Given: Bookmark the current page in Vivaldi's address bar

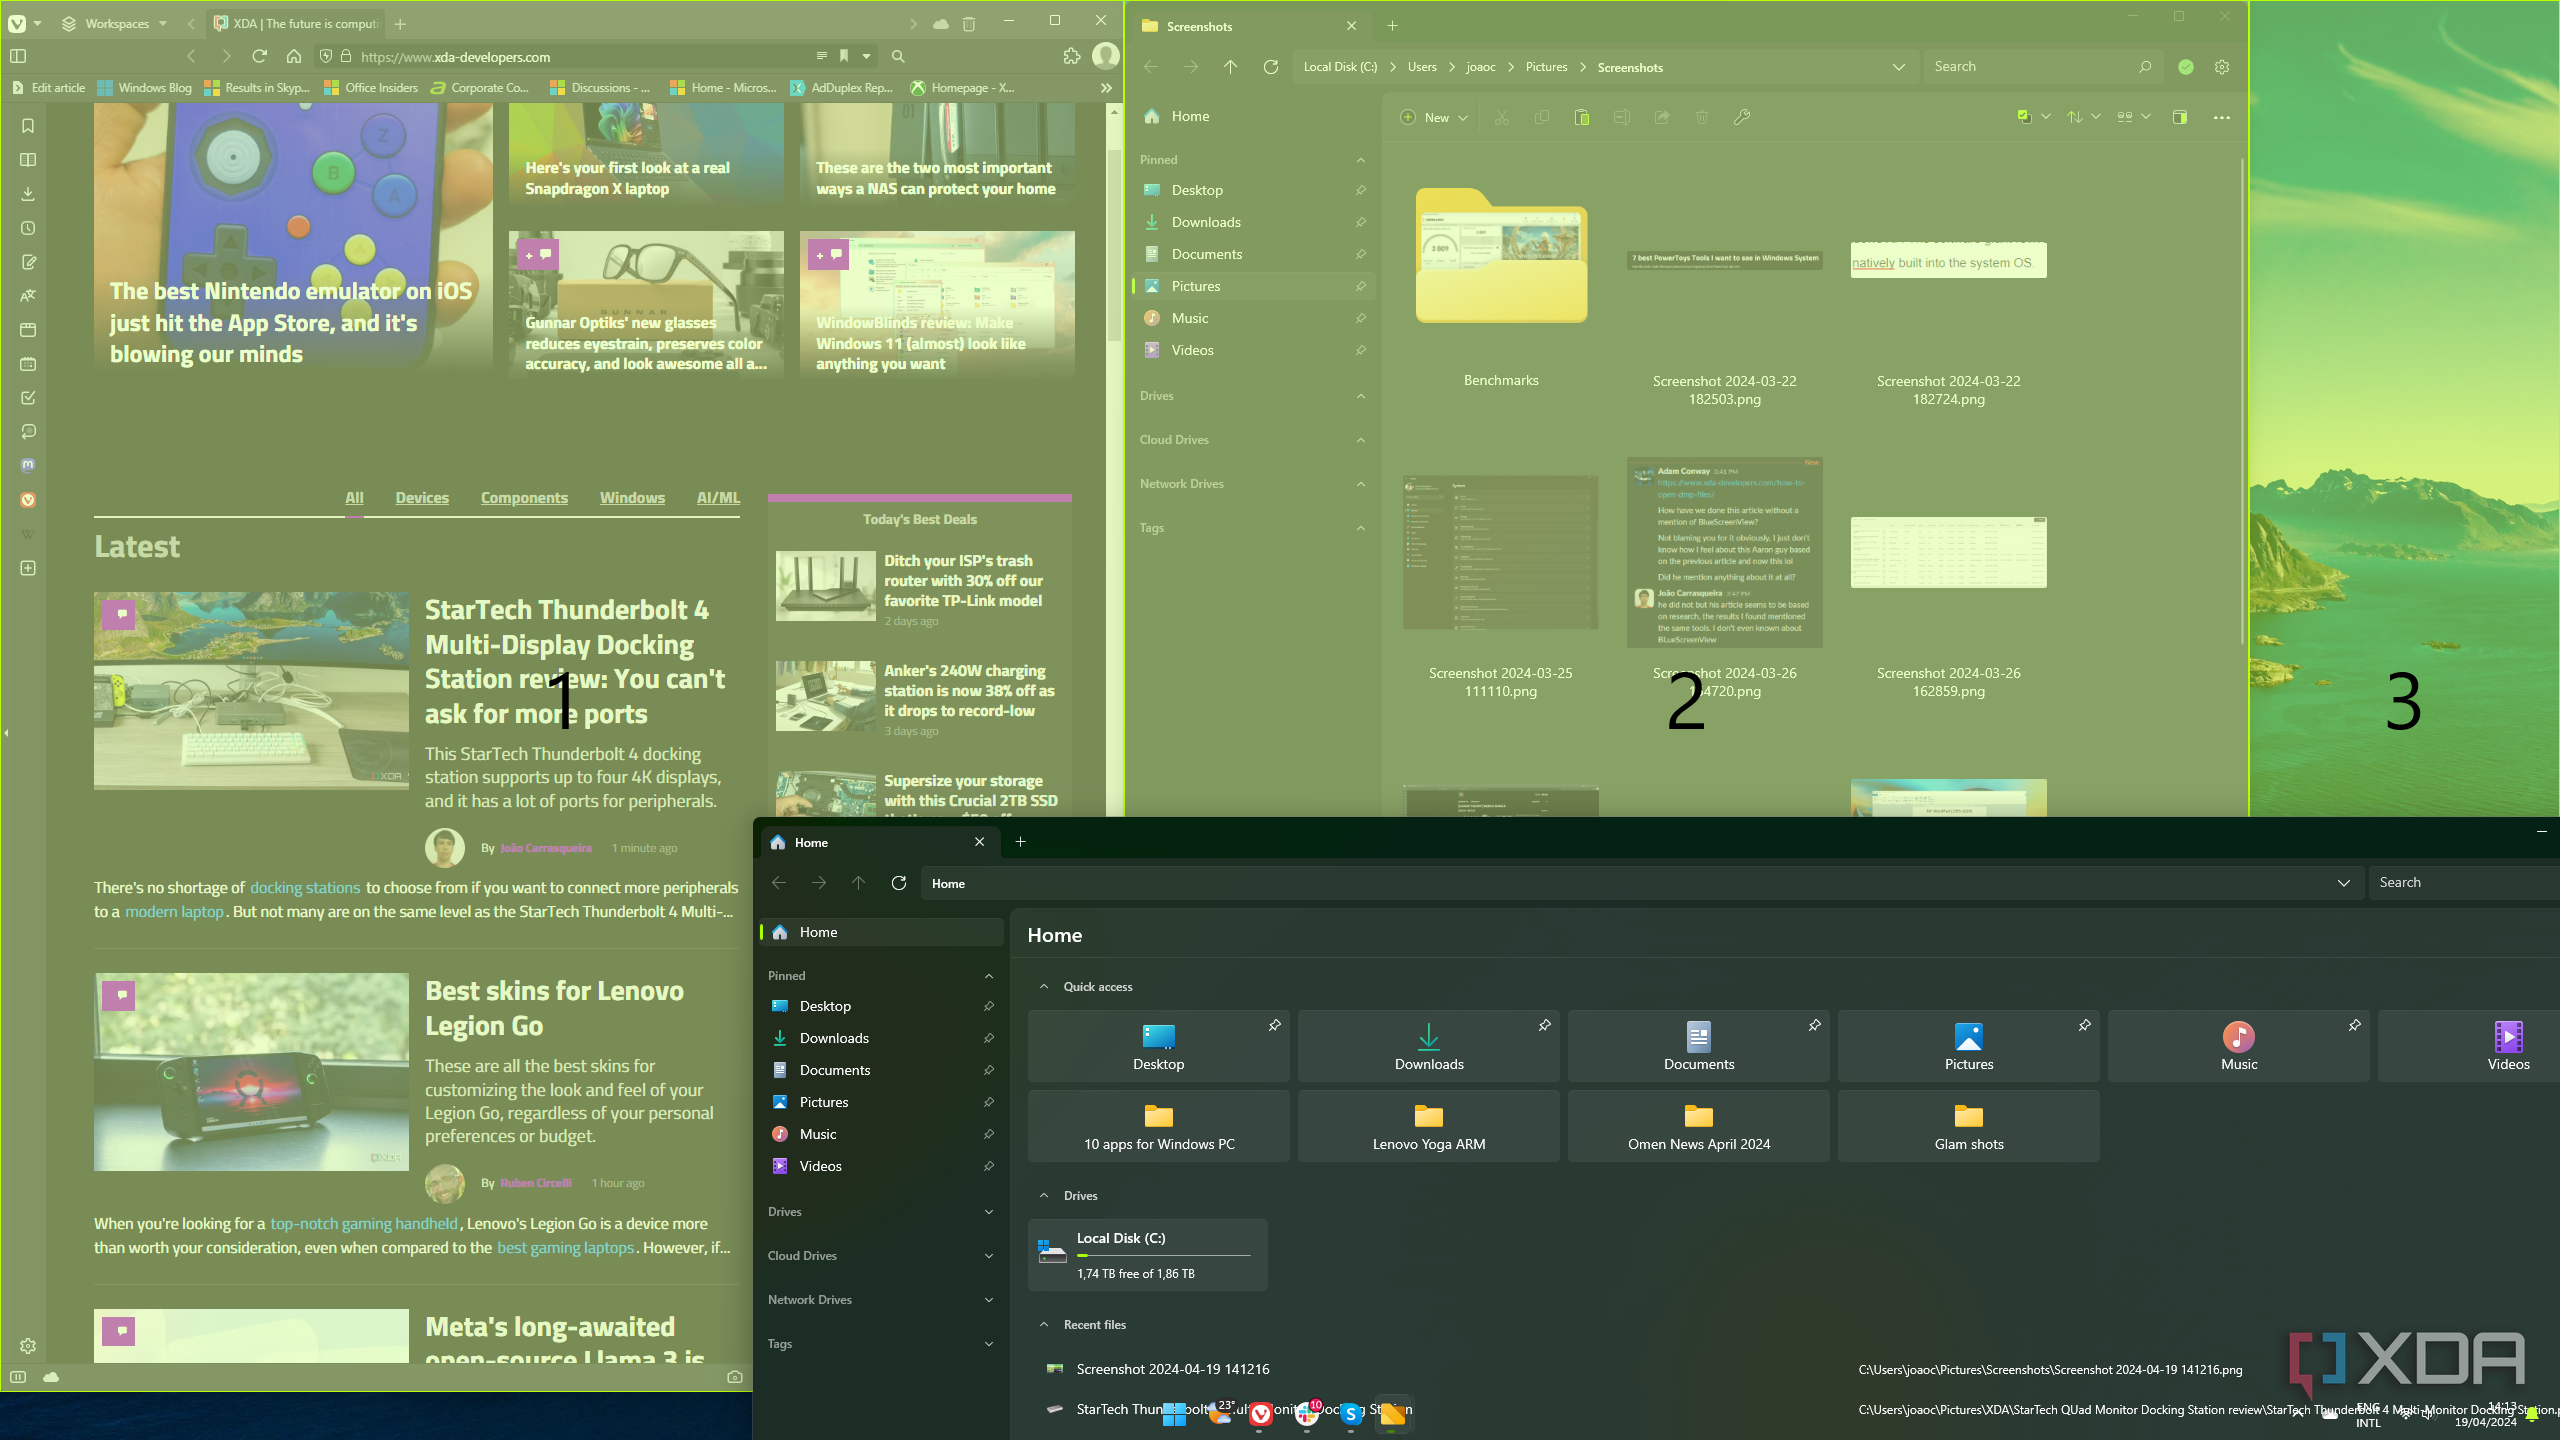Looking at the screenshot, I should 844,56.
